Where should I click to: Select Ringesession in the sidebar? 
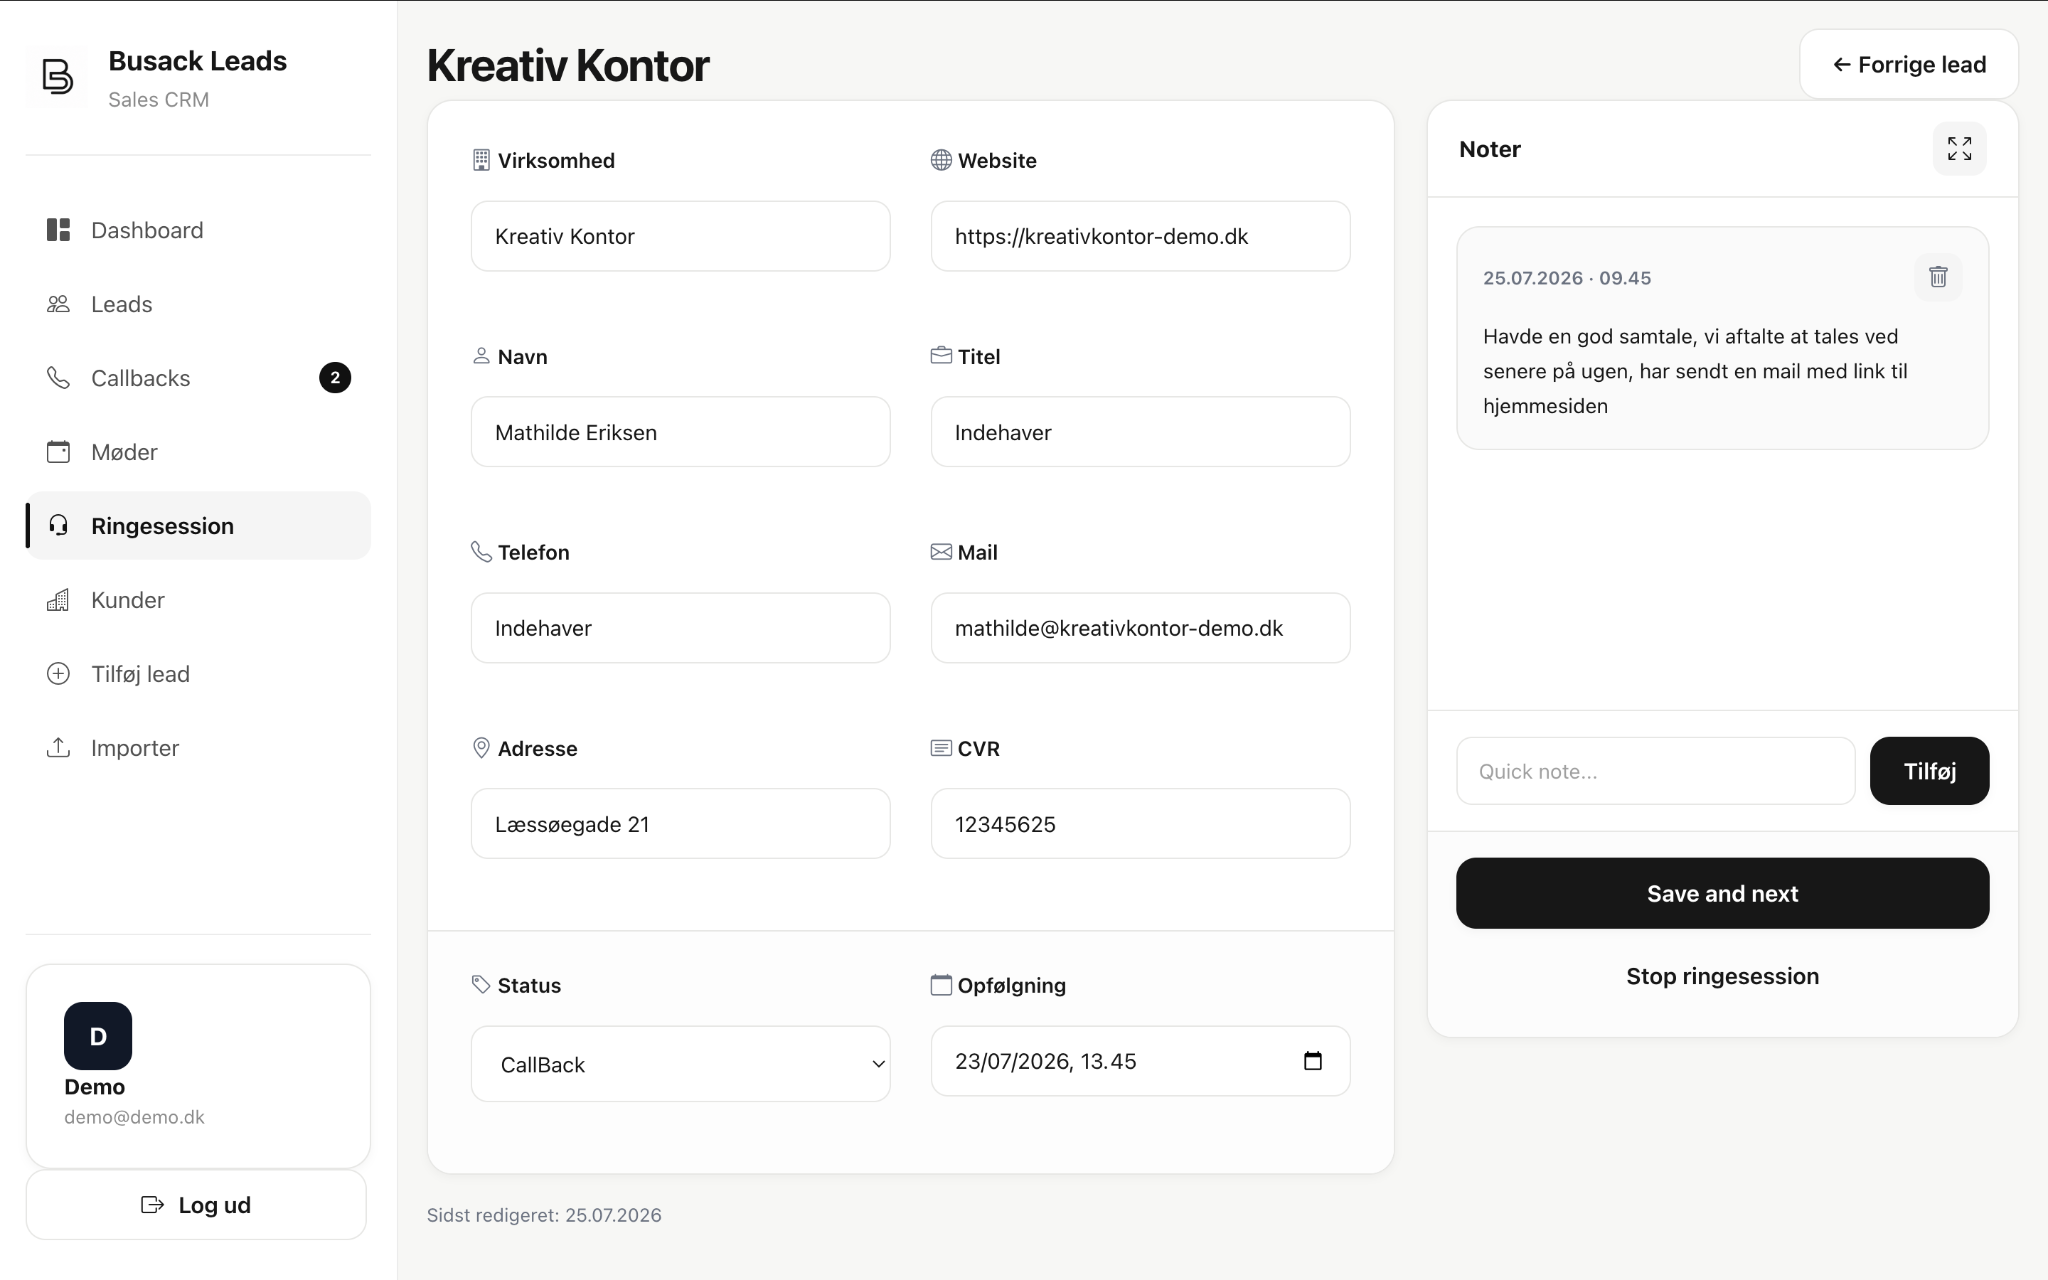(x=198, y=526)
